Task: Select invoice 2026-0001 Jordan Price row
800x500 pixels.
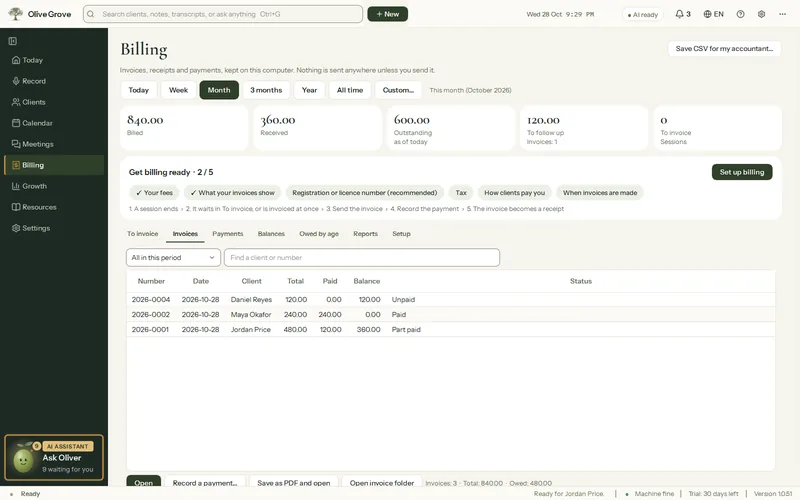Action: coord(451,330)
